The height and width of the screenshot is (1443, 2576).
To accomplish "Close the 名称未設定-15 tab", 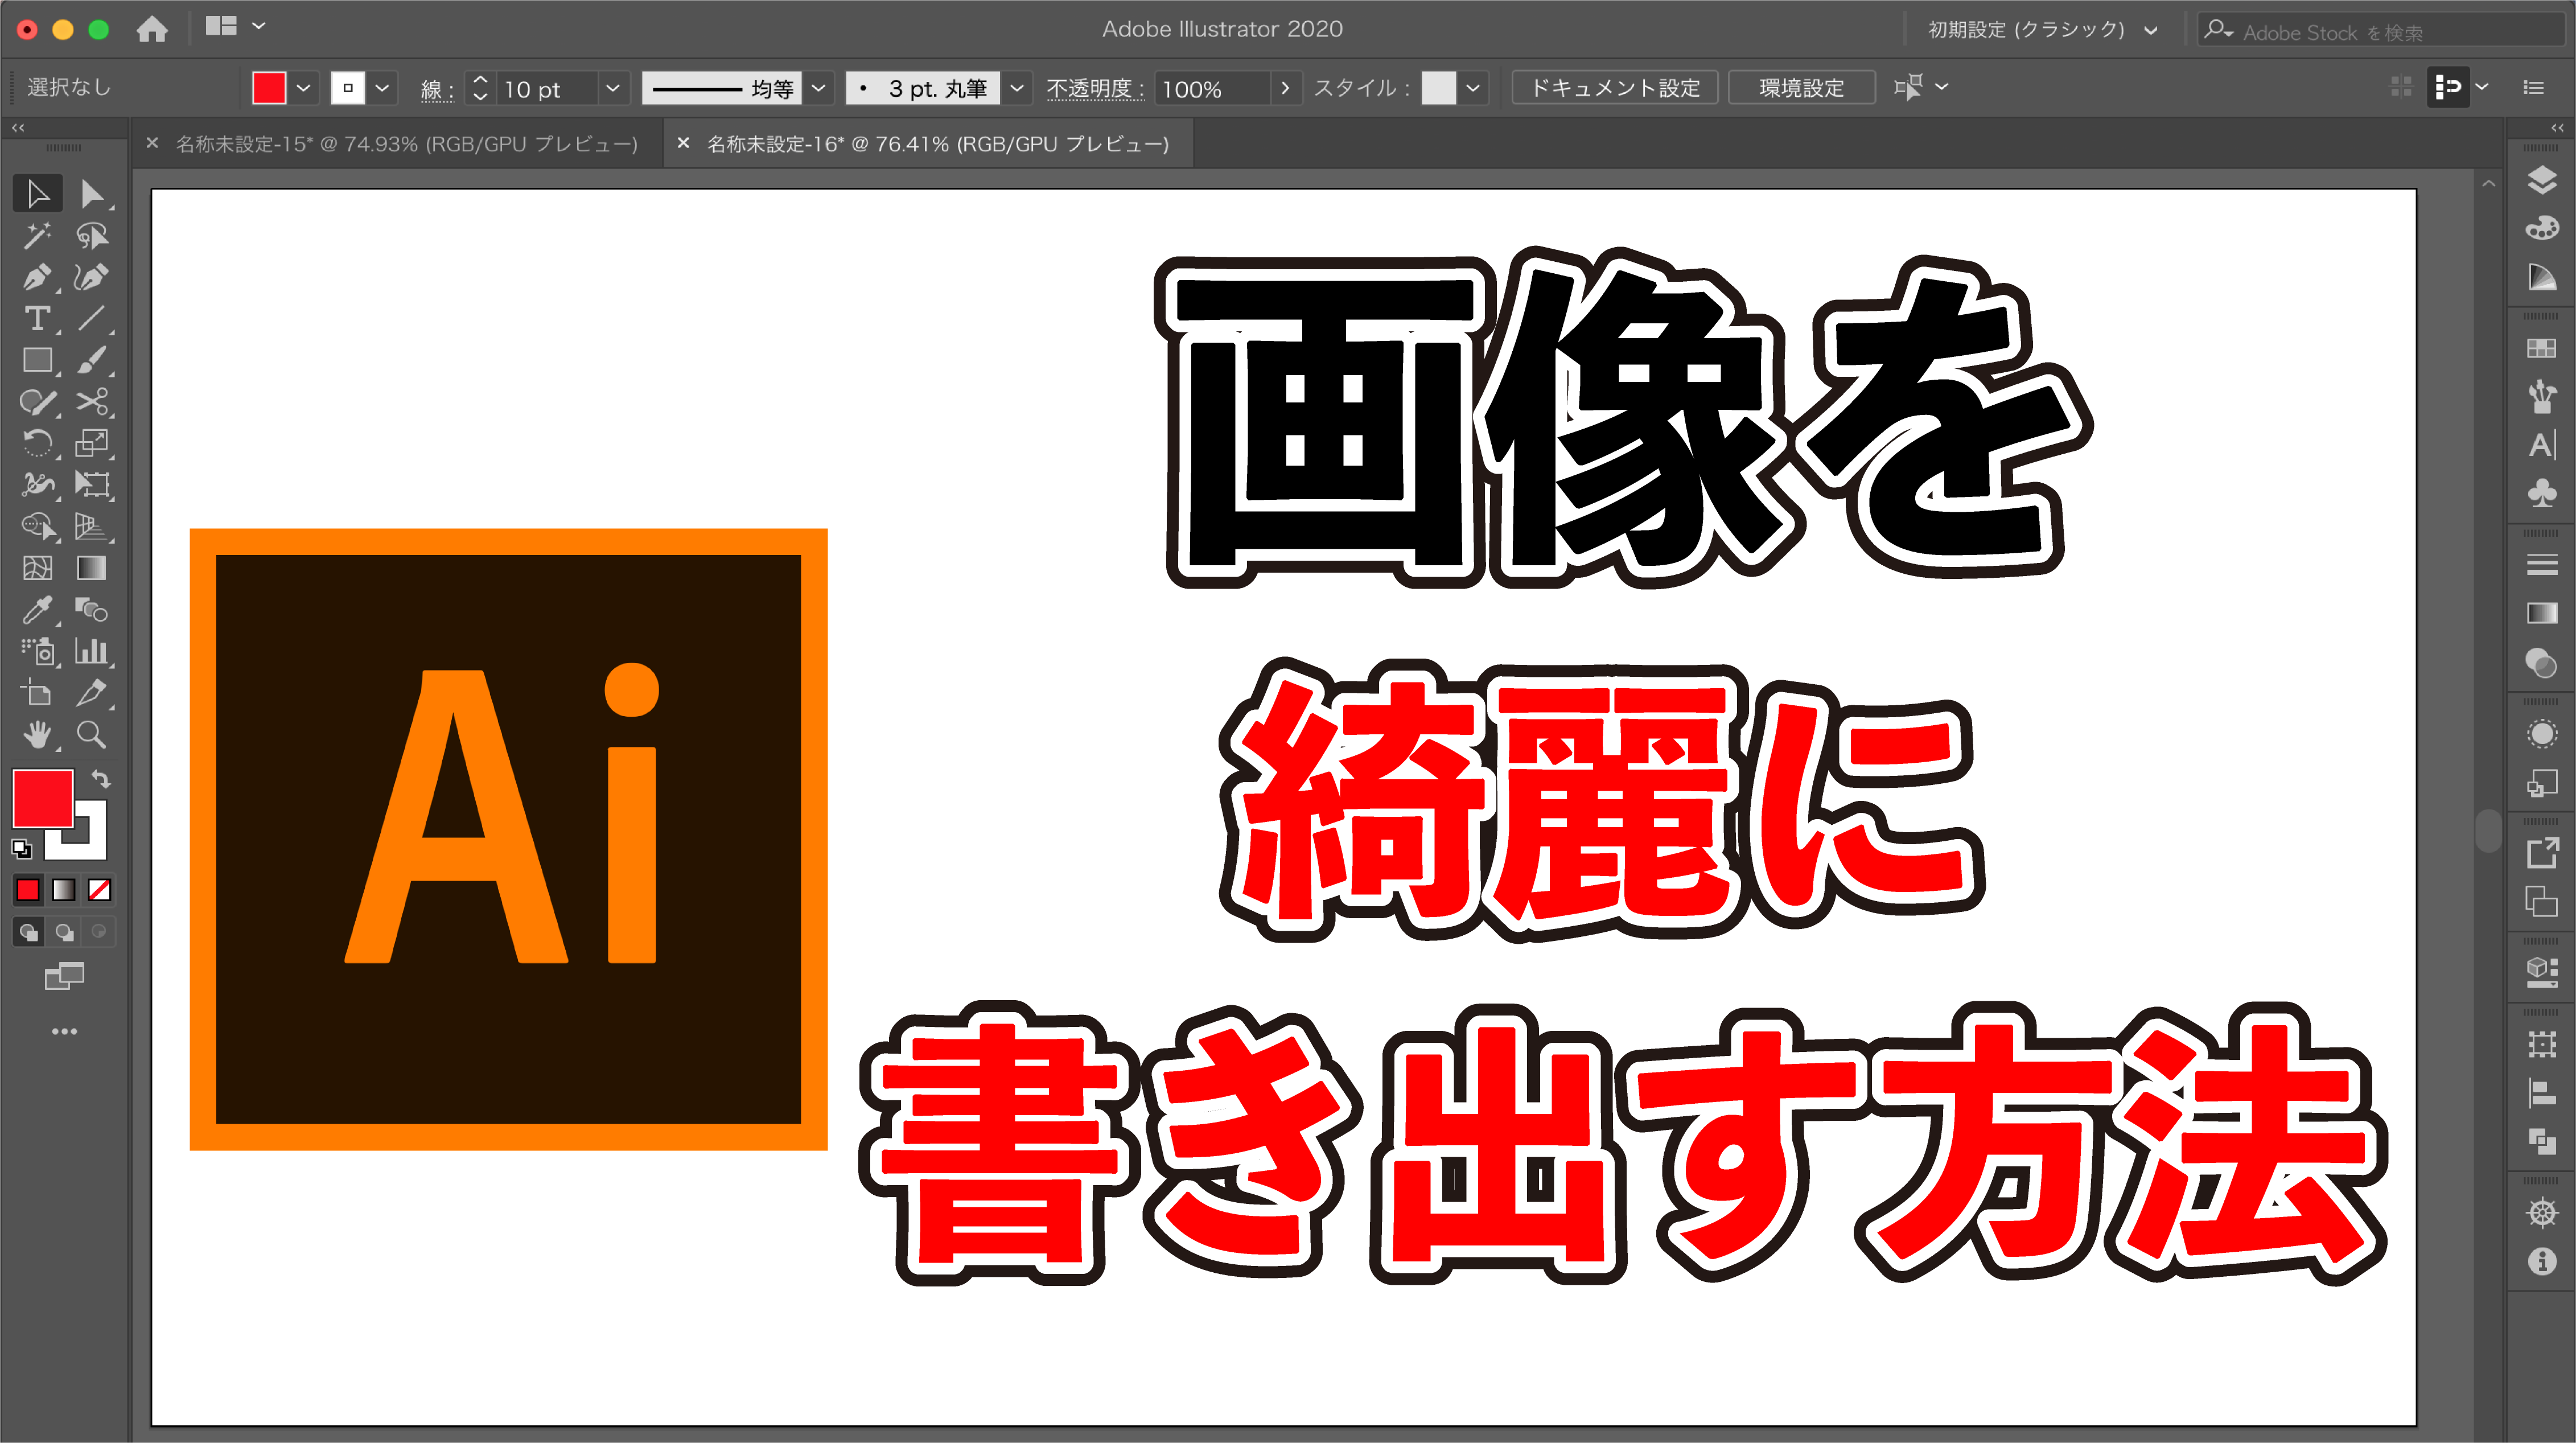I will click(x=152, y=143).
